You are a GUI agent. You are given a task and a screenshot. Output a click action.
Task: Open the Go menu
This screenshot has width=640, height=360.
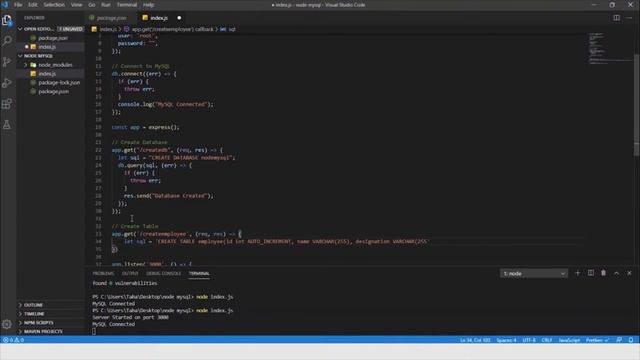click(x=92, y=5)
